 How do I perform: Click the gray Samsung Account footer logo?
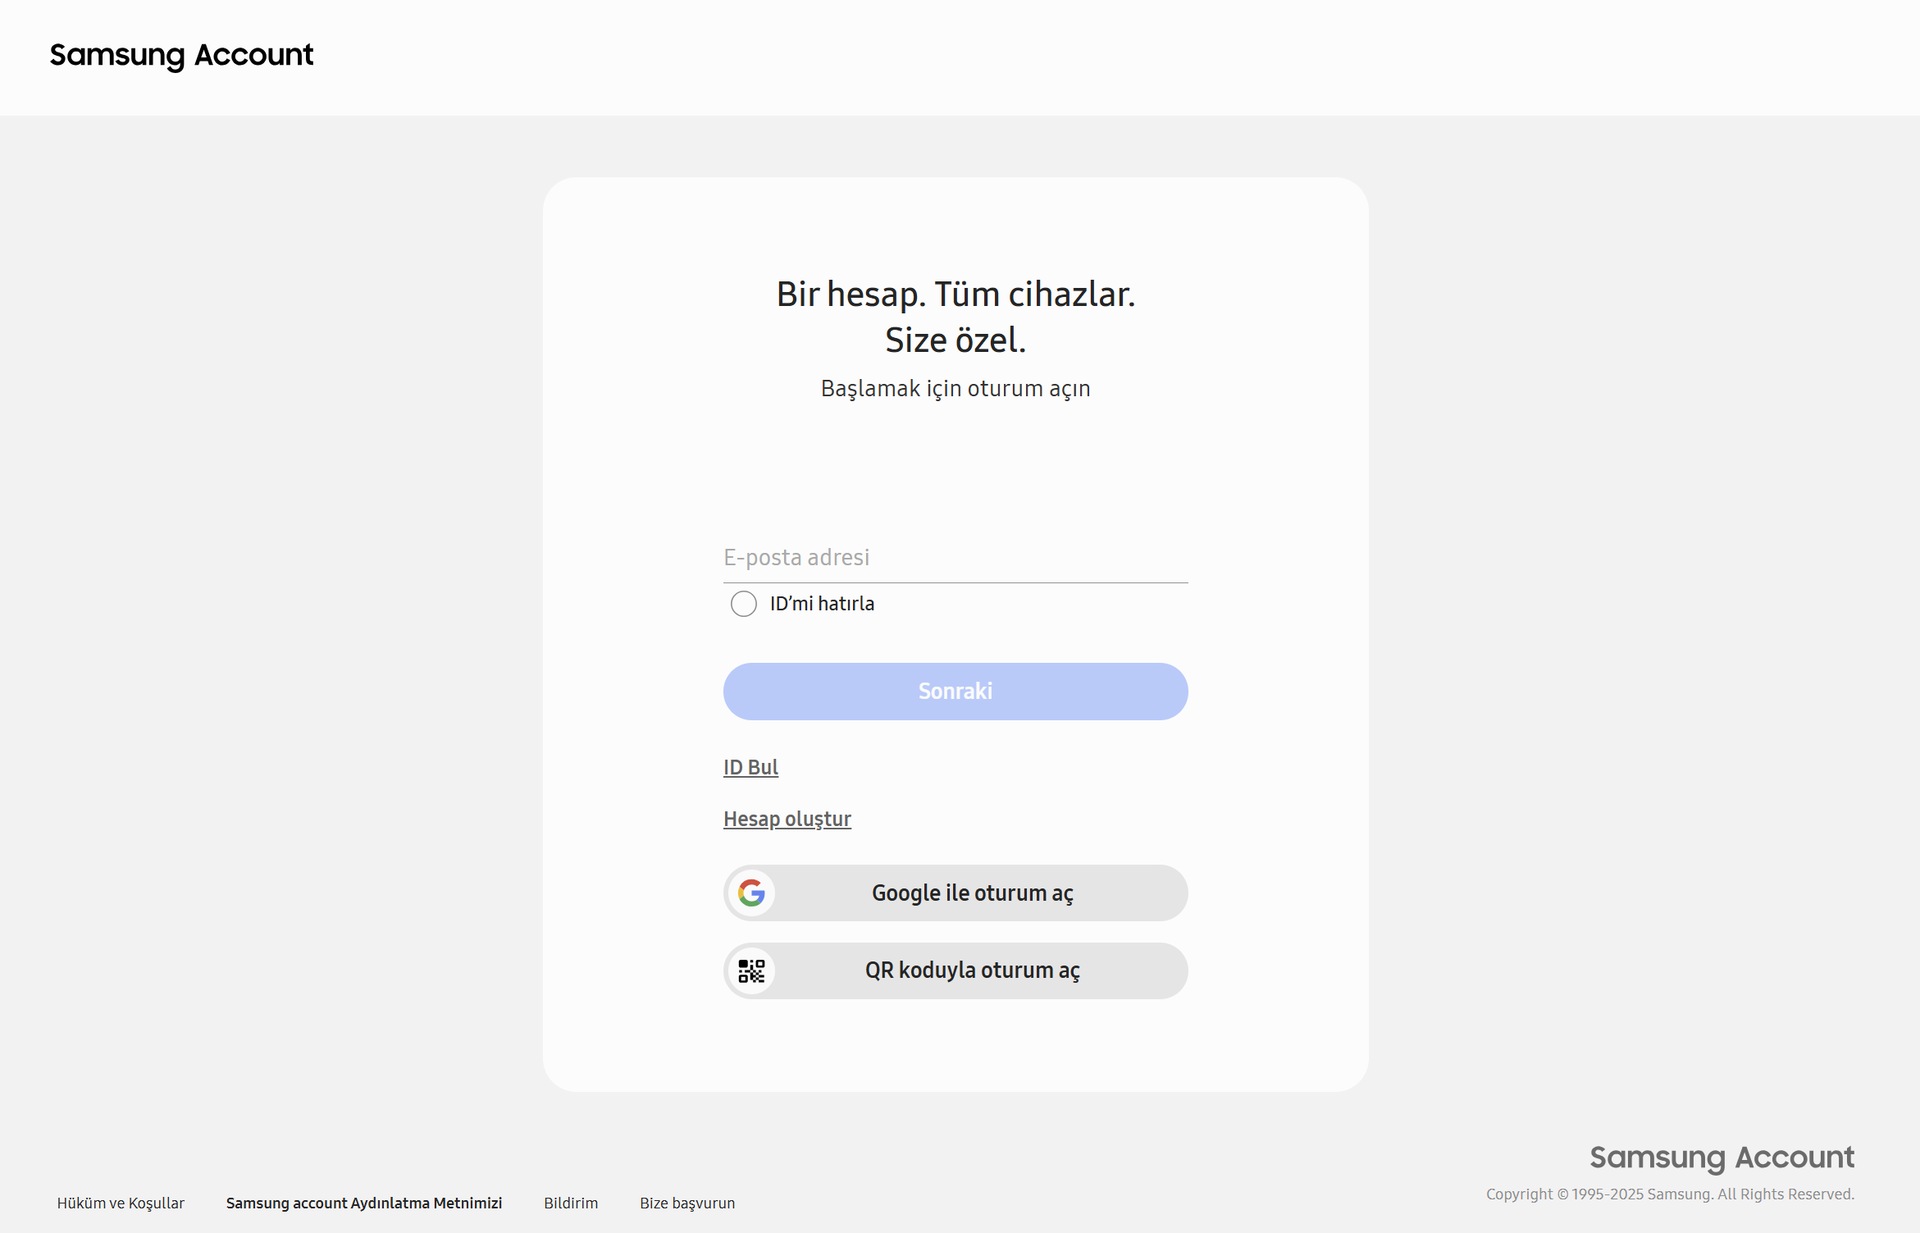(x=1721, y=1157)
